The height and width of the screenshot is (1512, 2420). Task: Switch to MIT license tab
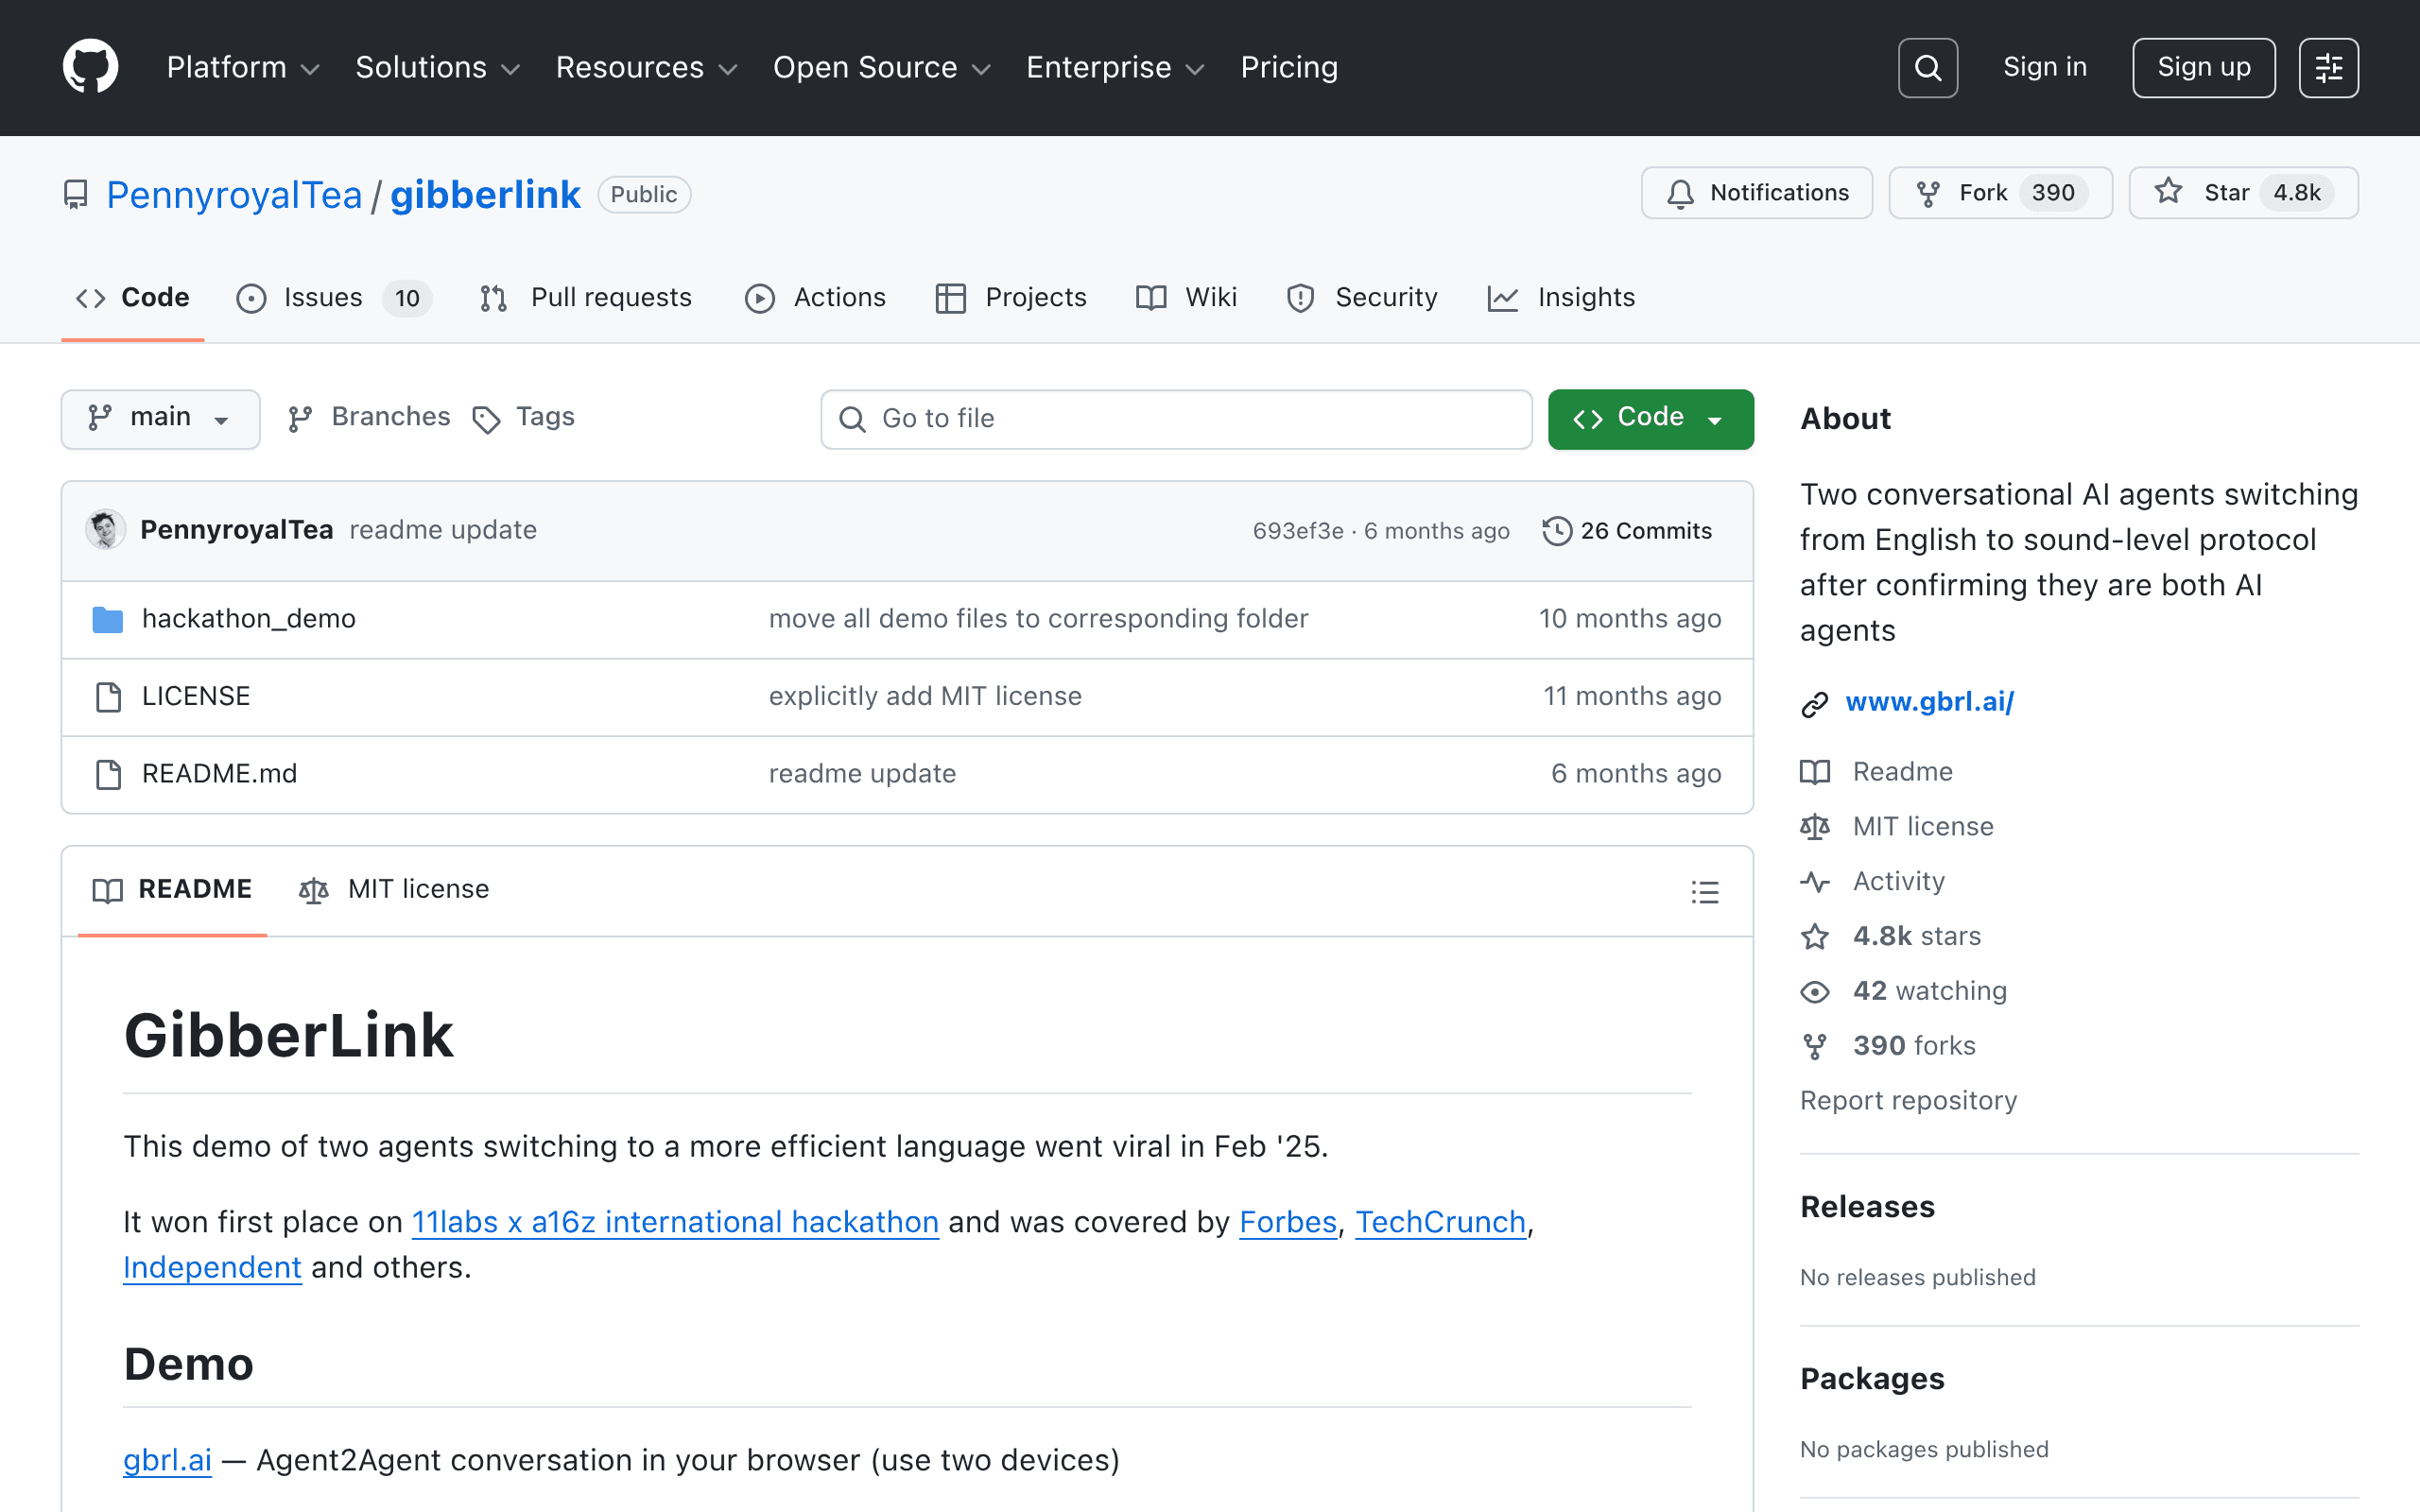tap(394, 889)
